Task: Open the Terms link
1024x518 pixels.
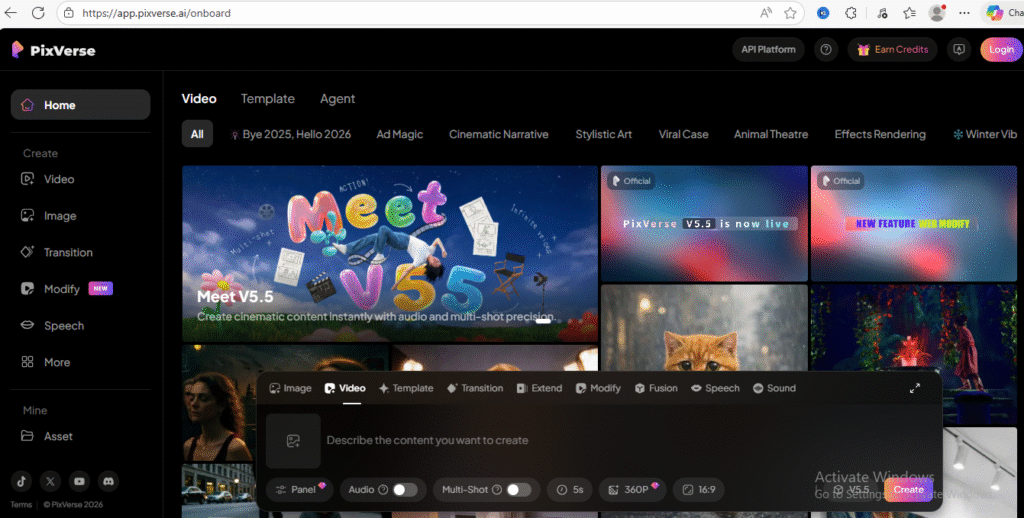Action: (x=21, y=504)
